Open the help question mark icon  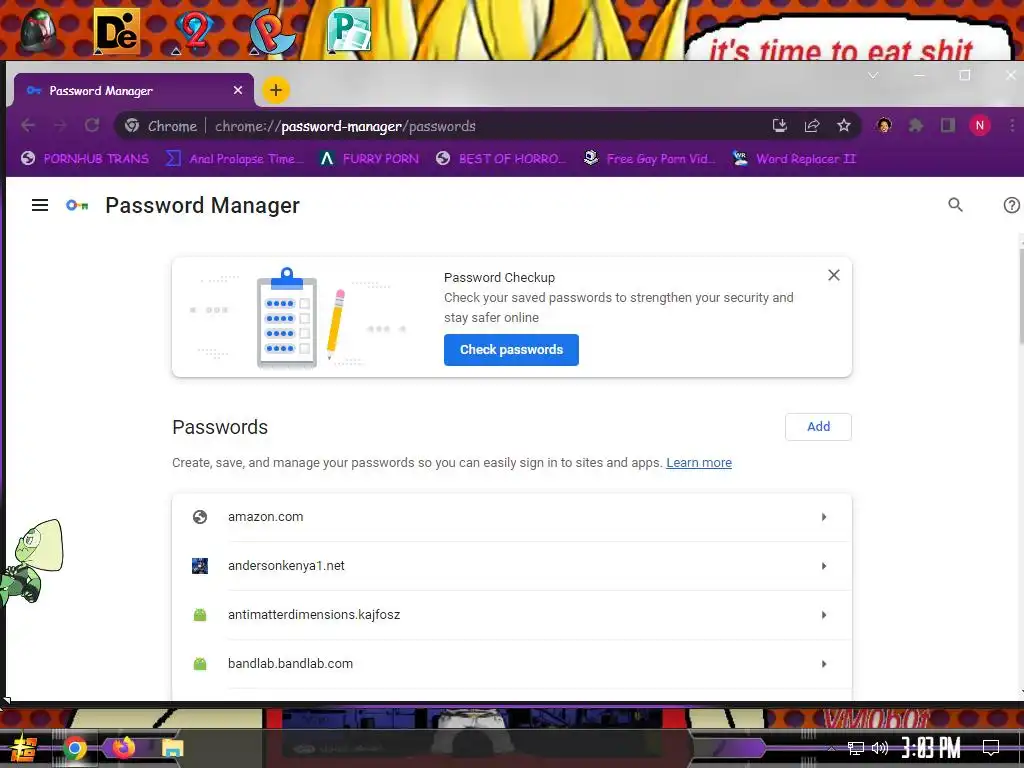coord(1012,205)
